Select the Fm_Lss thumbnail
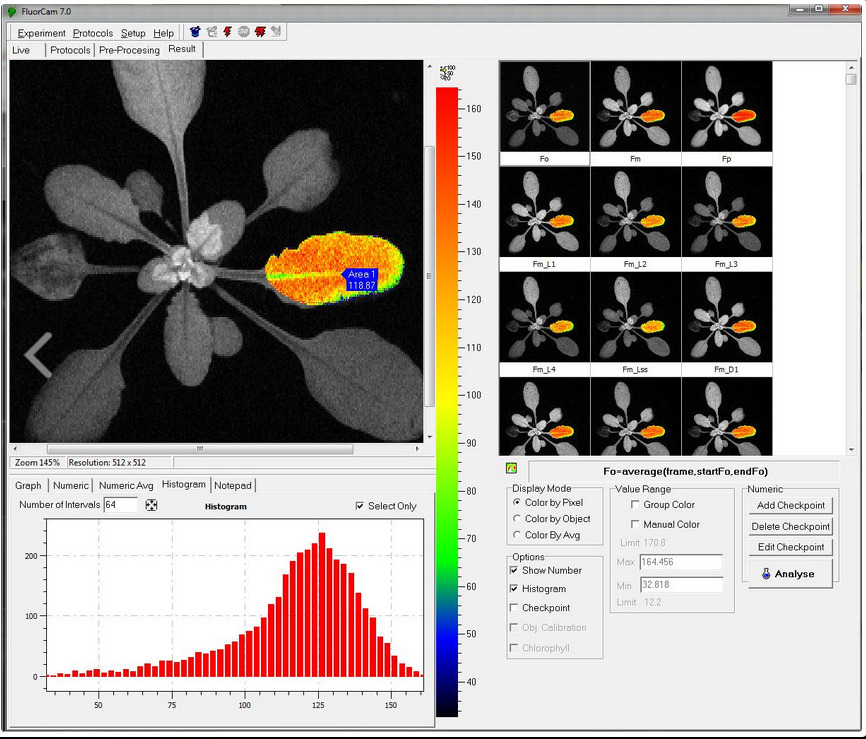 click(x=636, y=317)
